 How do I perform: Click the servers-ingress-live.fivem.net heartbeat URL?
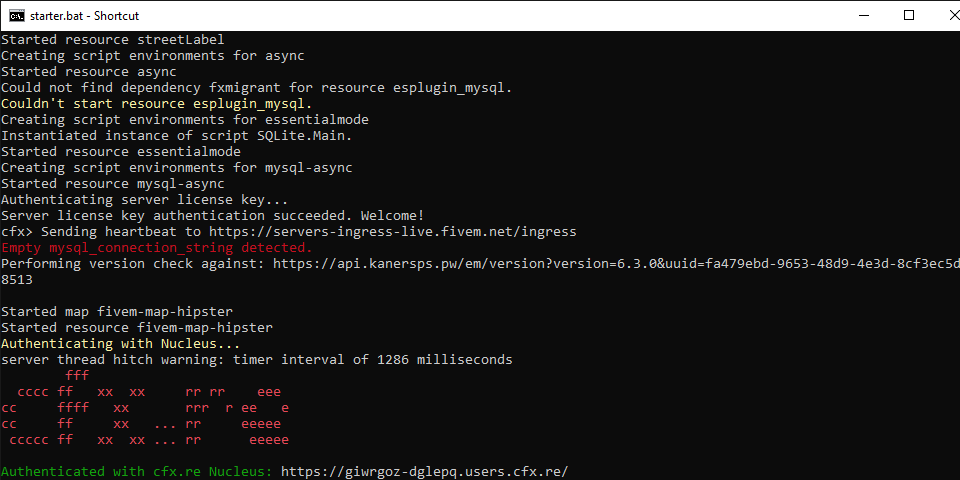(x=392, y=231)
